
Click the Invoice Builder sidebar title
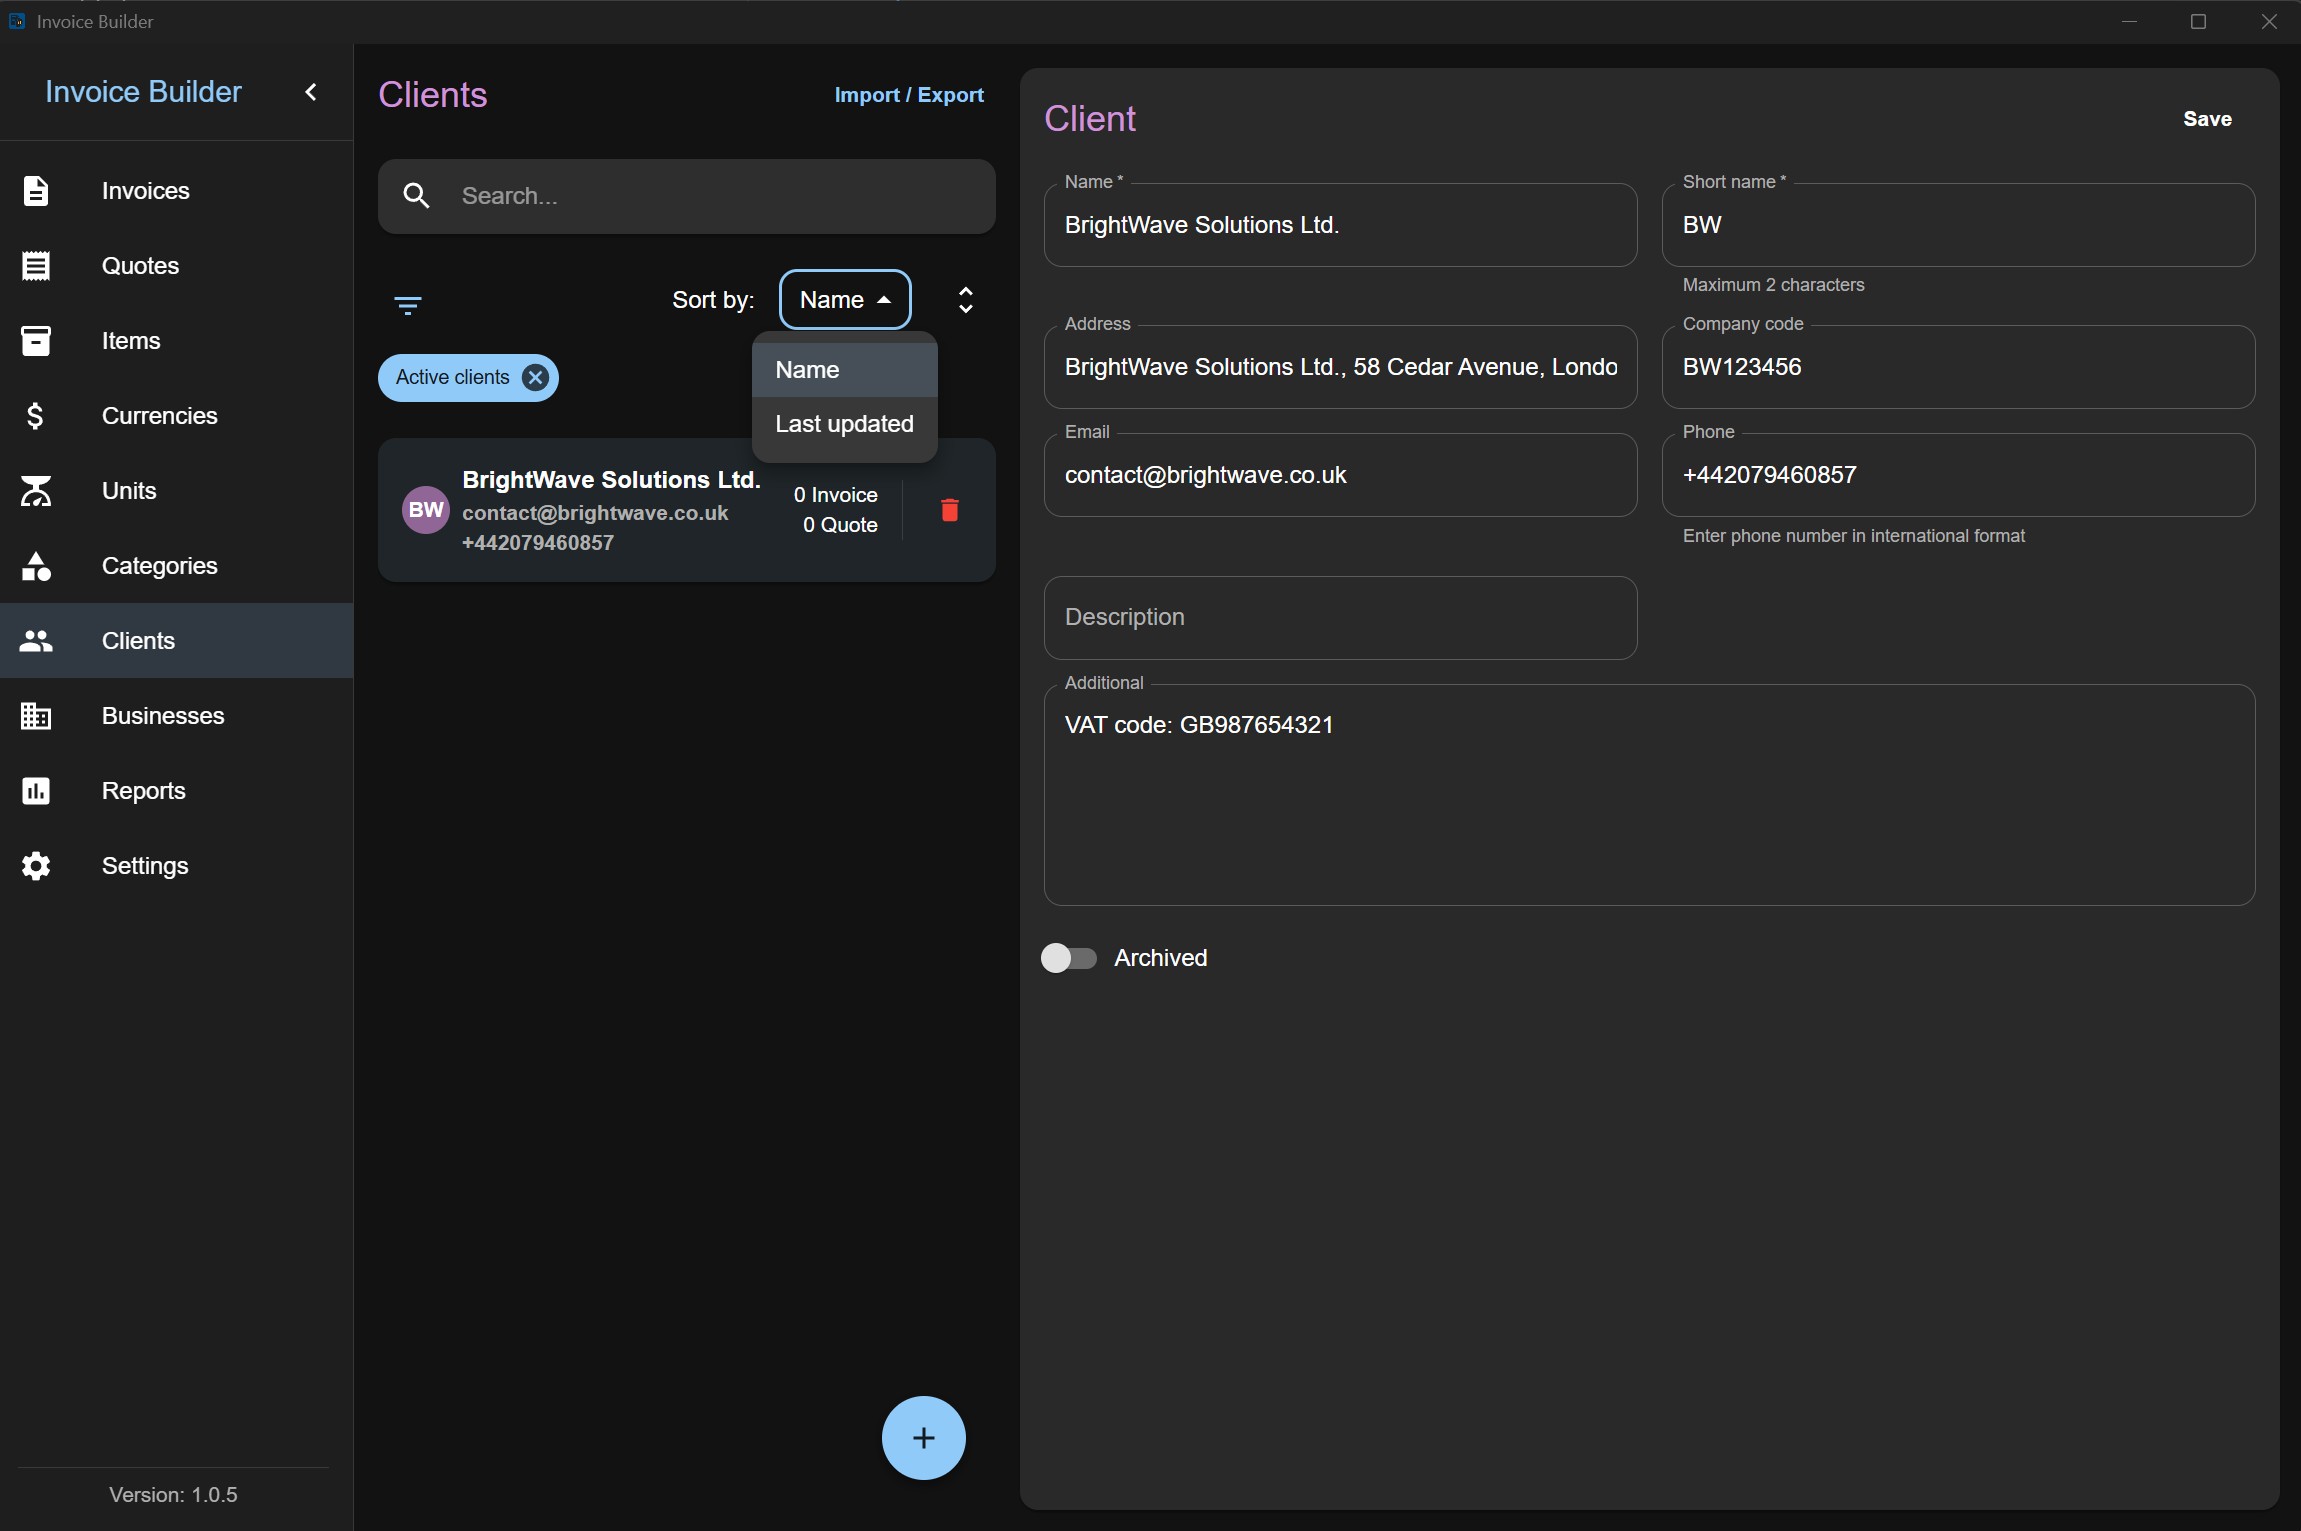[x=143, y=92]
